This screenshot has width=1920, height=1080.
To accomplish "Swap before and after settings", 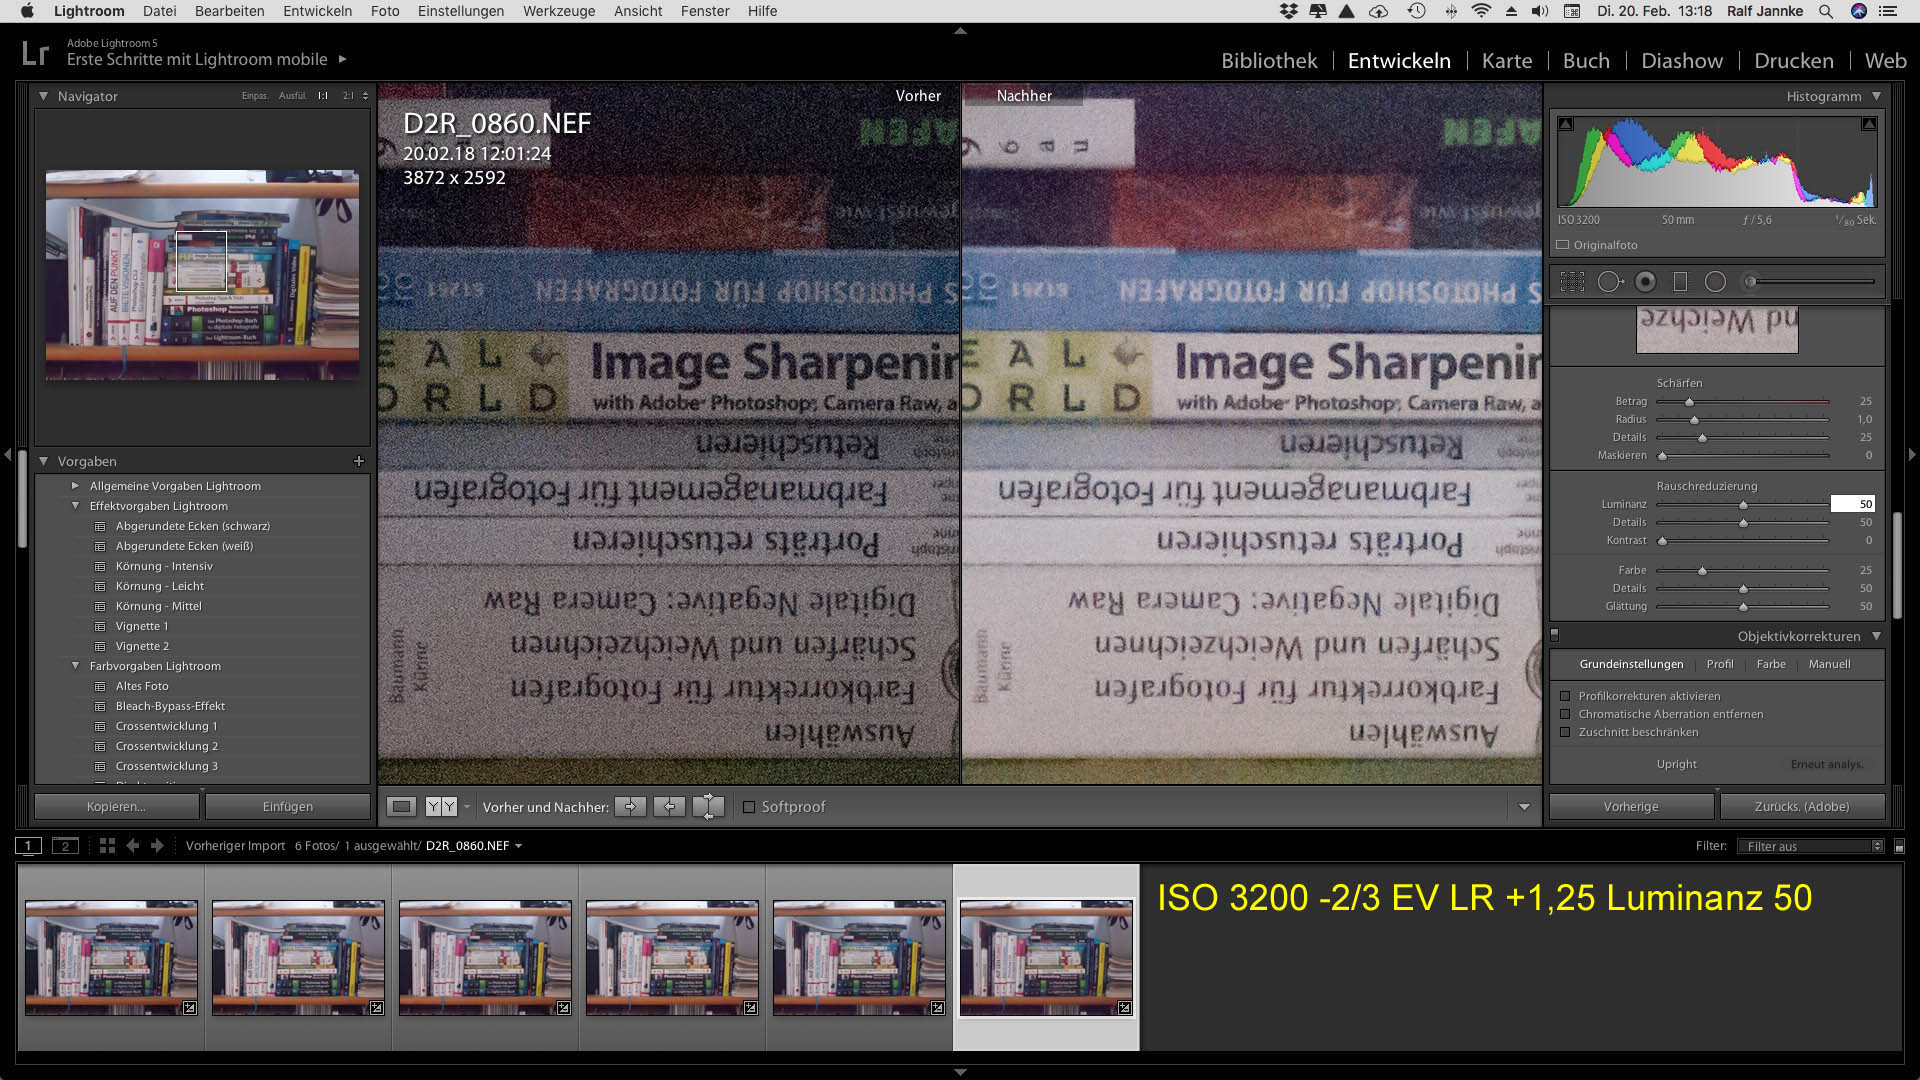I will pyautogui.click(x=708, y=807).
